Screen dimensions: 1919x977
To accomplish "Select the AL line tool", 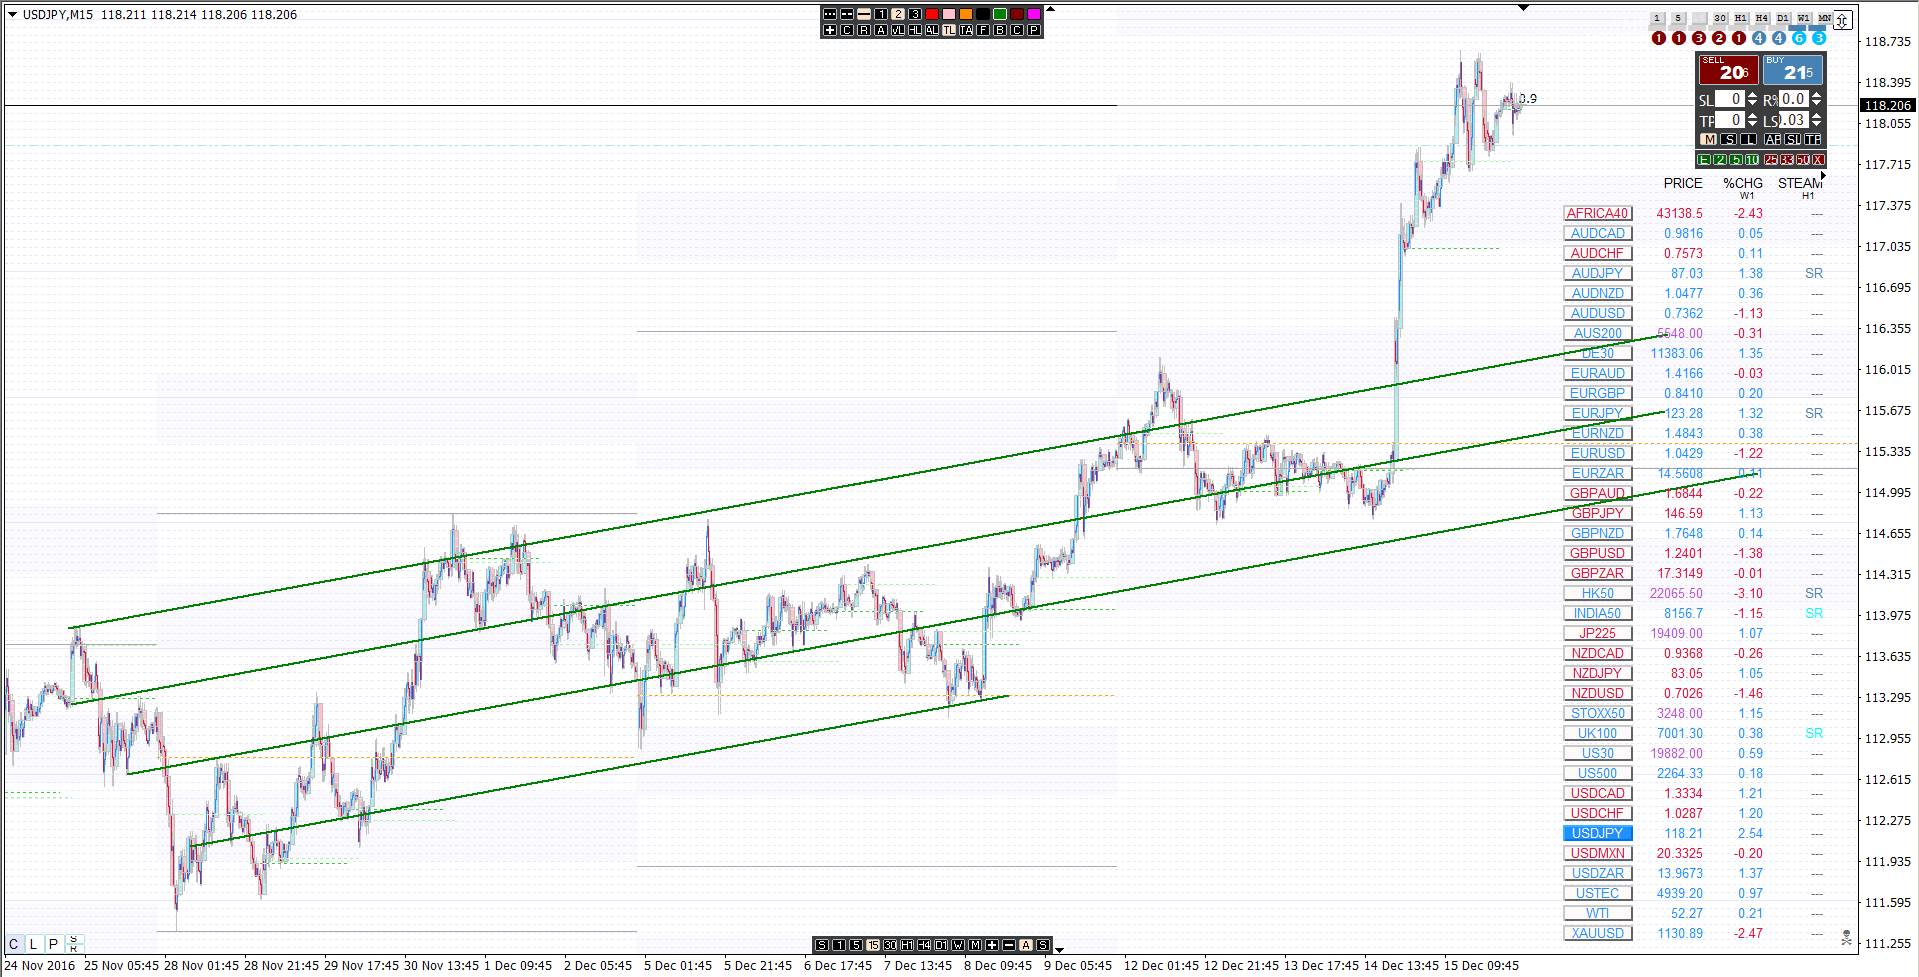I will point(932,30).
